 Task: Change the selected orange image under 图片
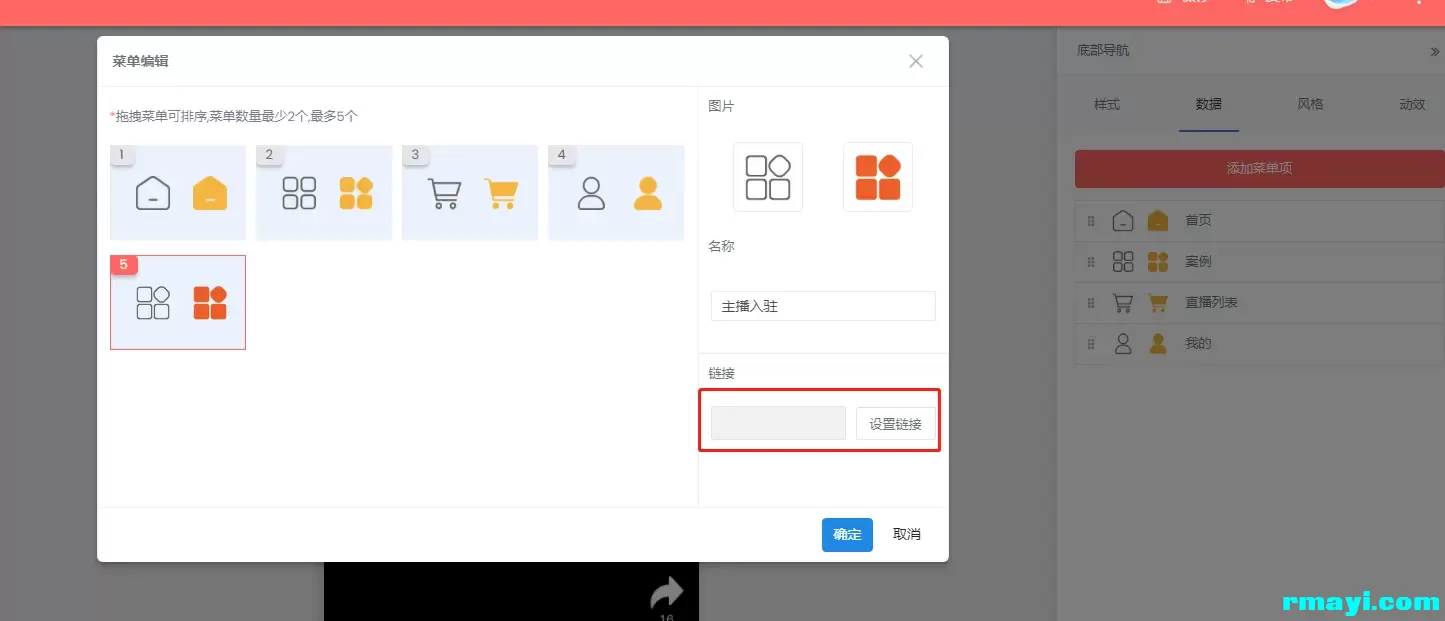pos(878,177)
